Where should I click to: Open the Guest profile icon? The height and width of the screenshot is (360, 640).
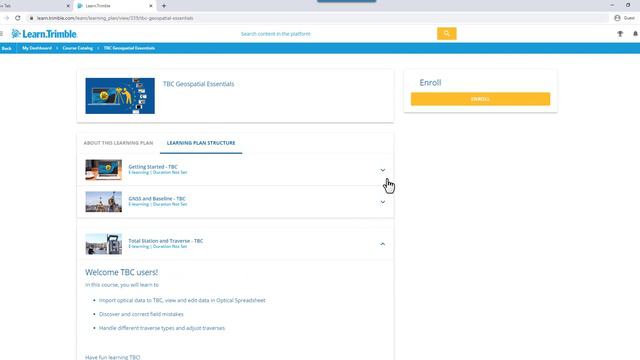[x=617, y=18]
